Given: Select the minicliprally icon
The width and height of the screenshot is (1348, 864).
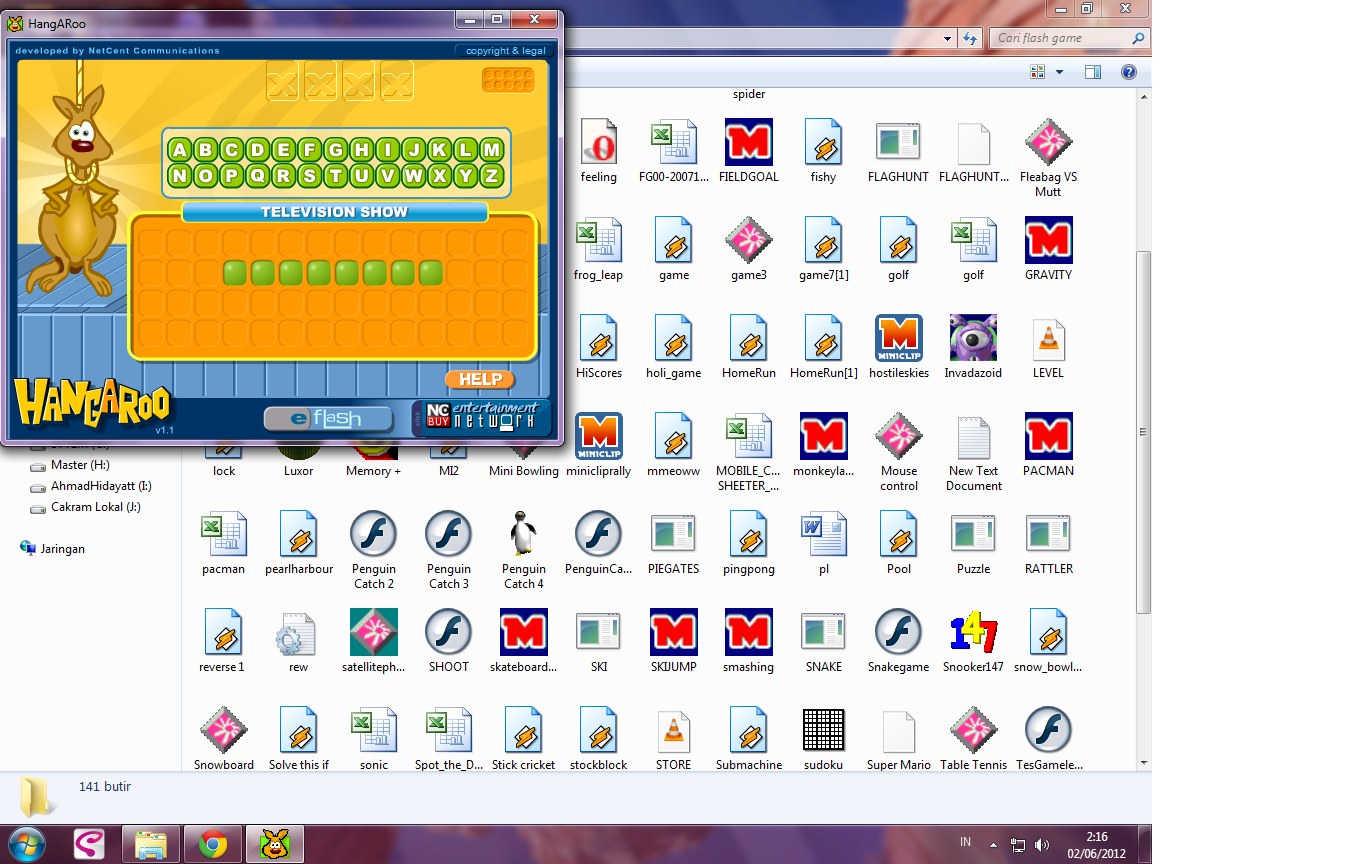Looking at the screenshot, I should 599,446.
